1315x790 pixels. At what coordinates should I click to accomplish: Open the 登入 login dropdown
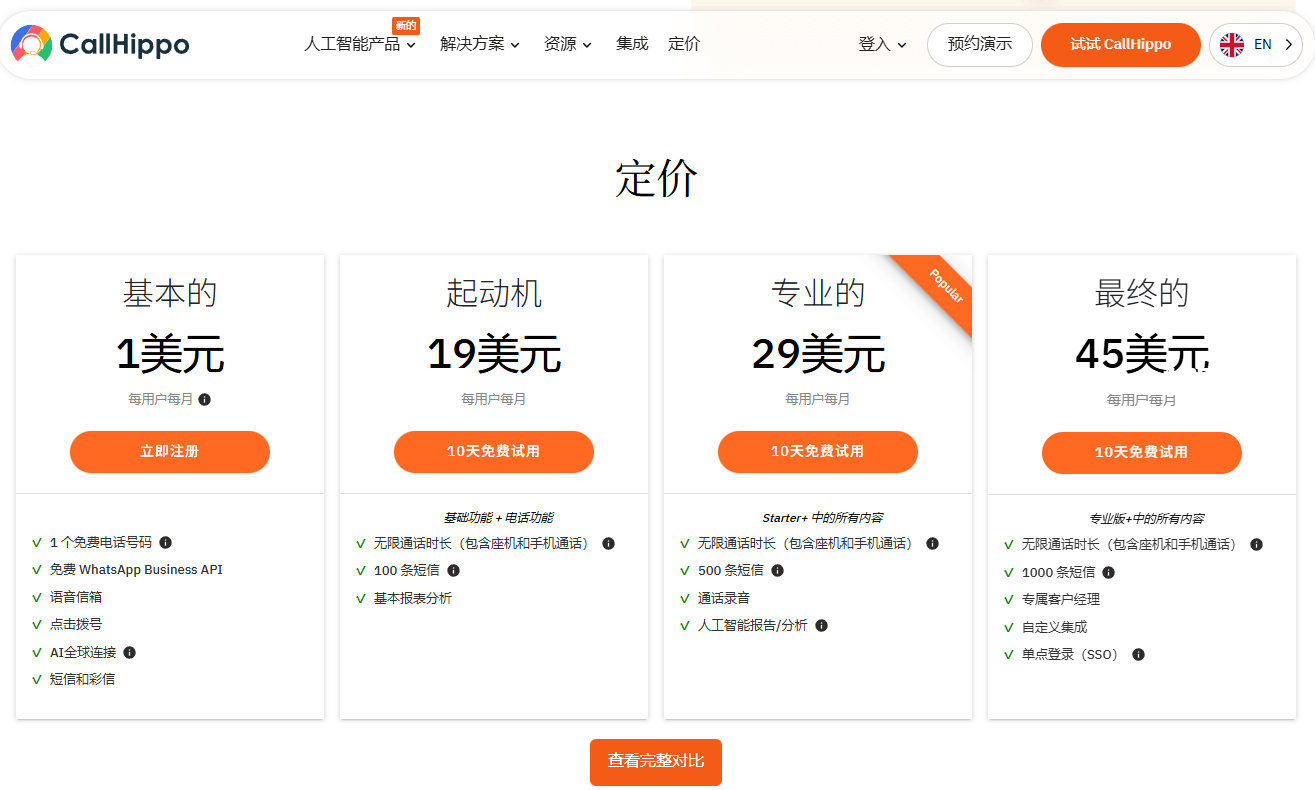point(882,44)
